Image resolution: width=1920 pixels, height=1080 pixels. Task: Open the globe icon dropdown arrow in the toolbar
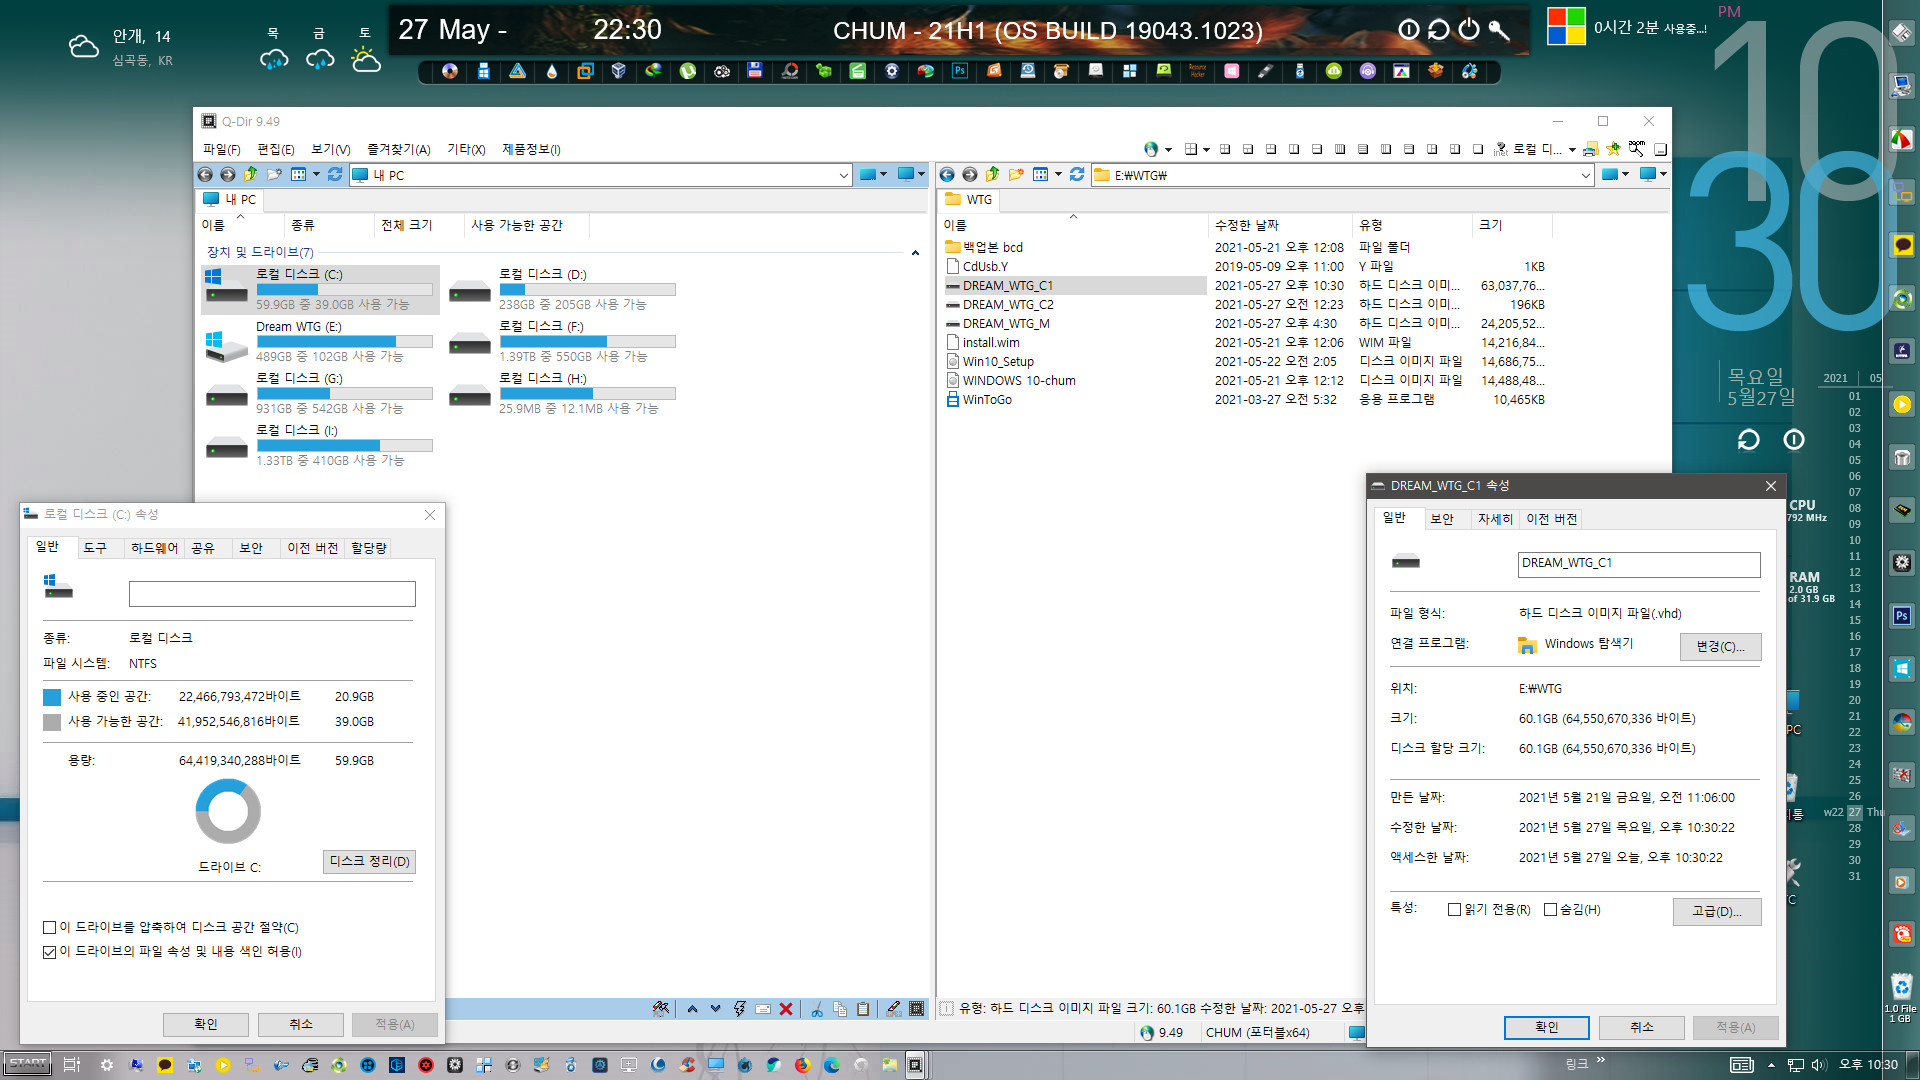tap(1168, 150)
